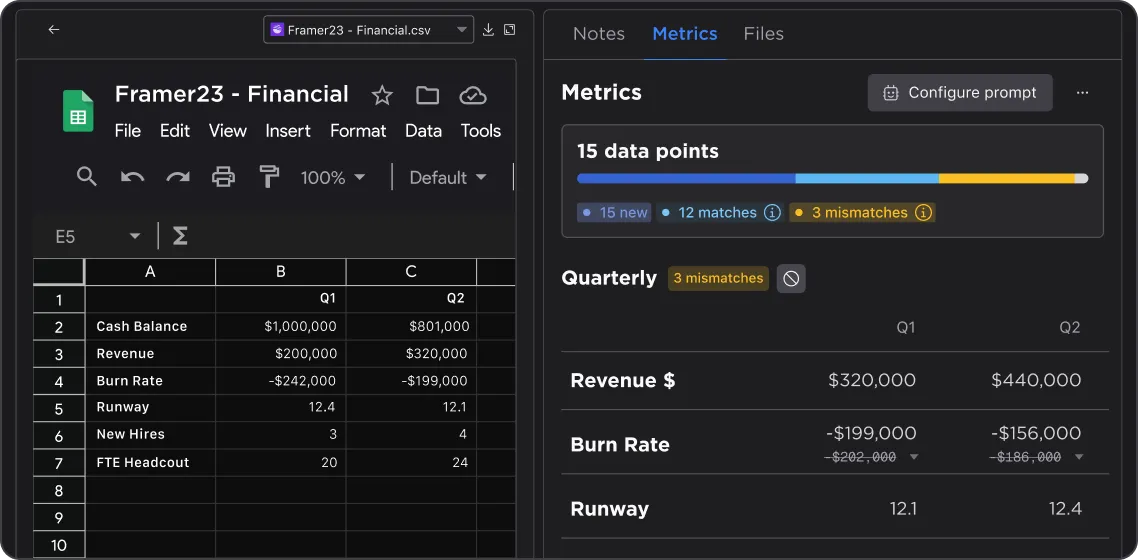Open the Format menu
Screen dimensions: 1138x560
click(x=358, y=131)
